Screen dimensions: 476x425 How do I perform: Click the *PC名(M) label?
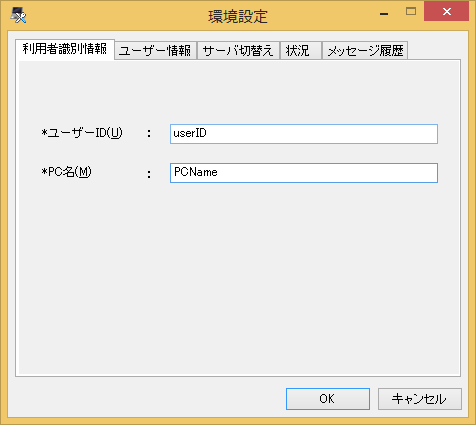(66, 172)
